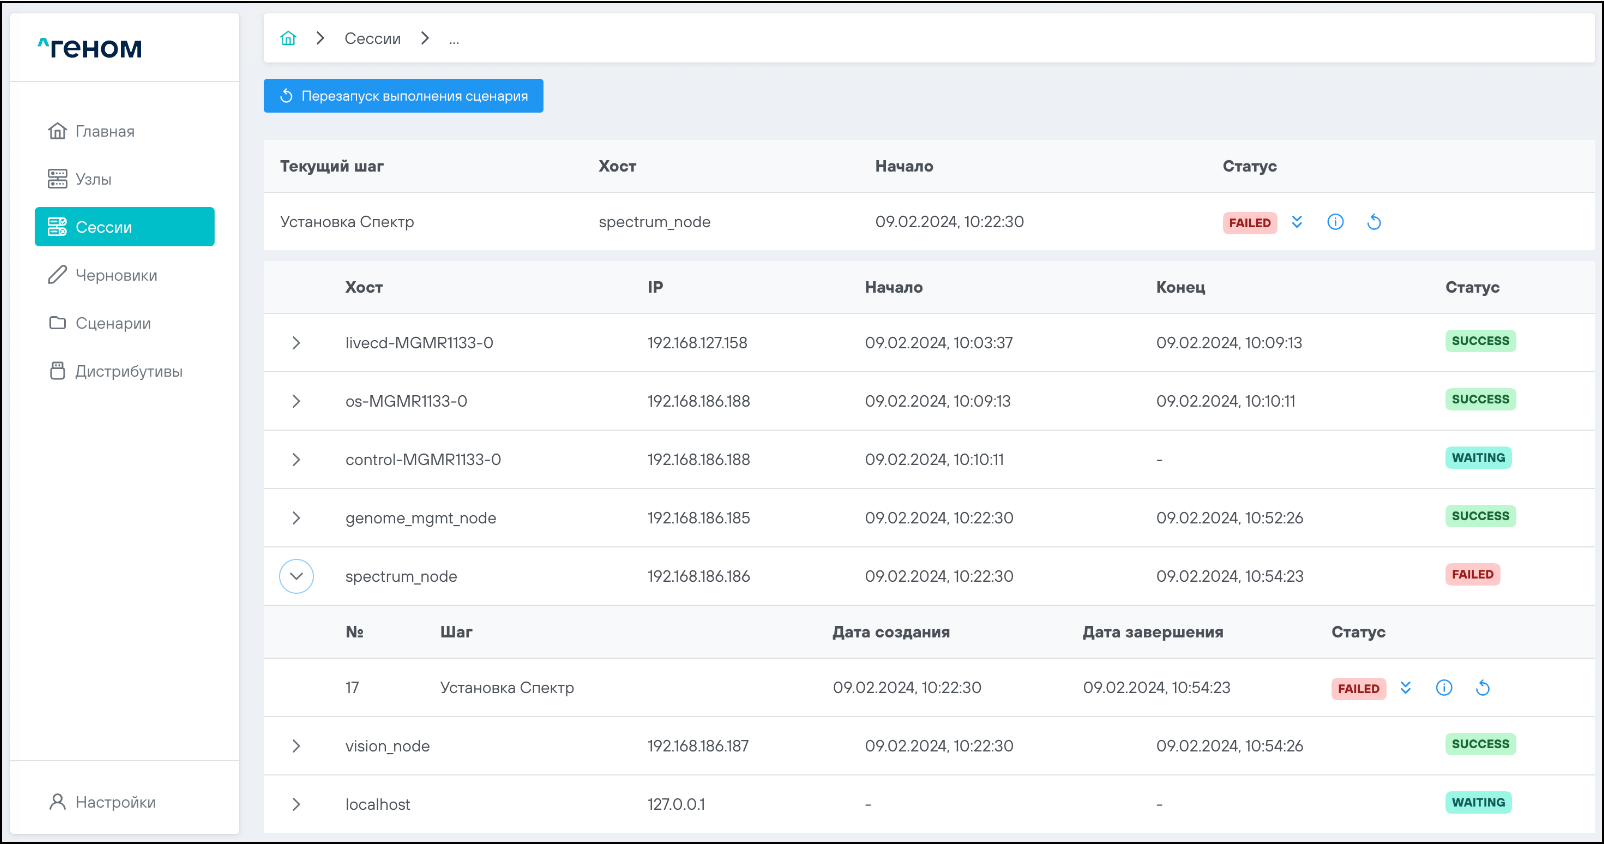Collapse the spectrum_node host row

pos(296,576)
